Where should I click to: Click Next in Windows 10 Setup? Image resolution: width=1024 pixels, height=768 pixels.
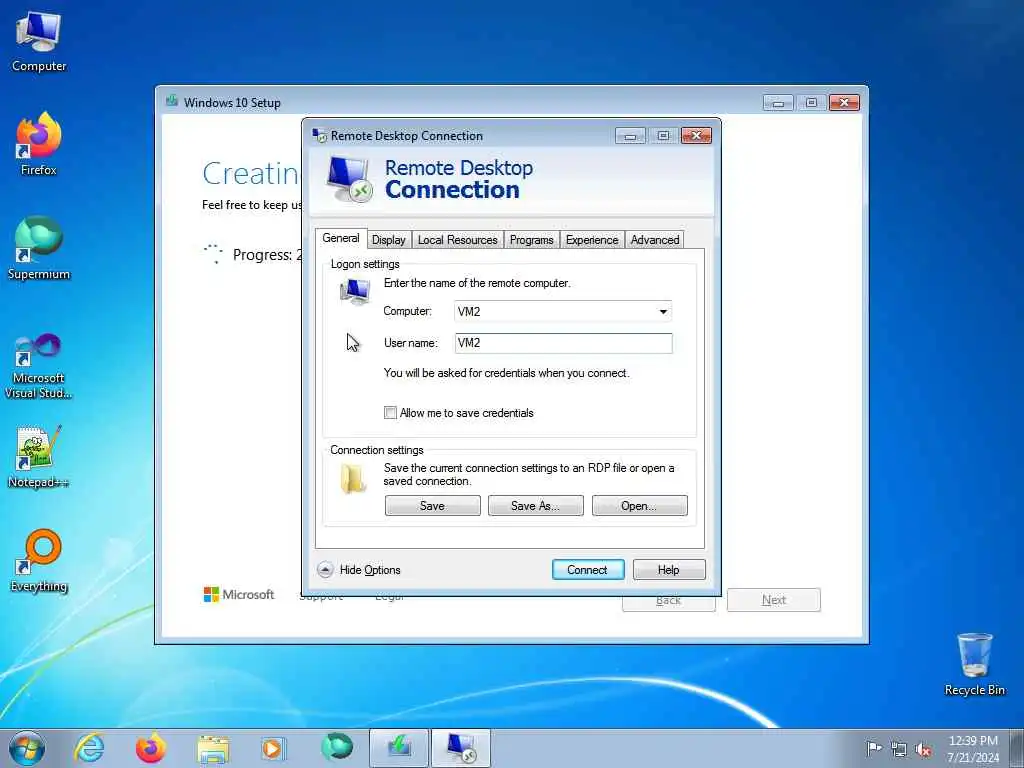(774, 600)
